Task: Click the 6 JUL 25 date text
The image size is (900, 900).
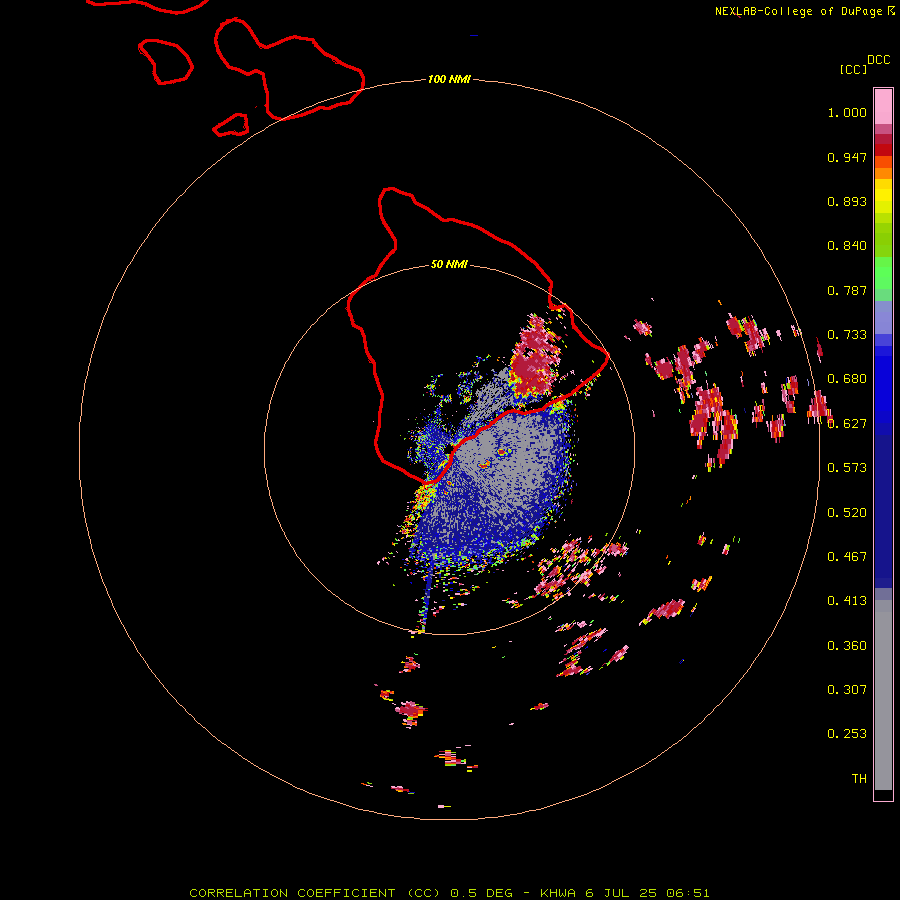Action: click(621, 893)
